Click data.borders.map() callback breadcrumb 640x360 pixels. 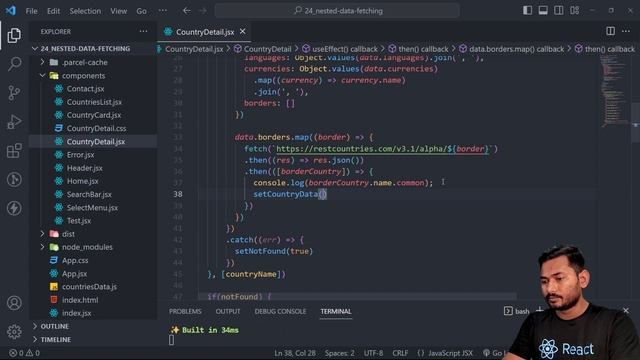pyautogui.click(x=511, y=49)
